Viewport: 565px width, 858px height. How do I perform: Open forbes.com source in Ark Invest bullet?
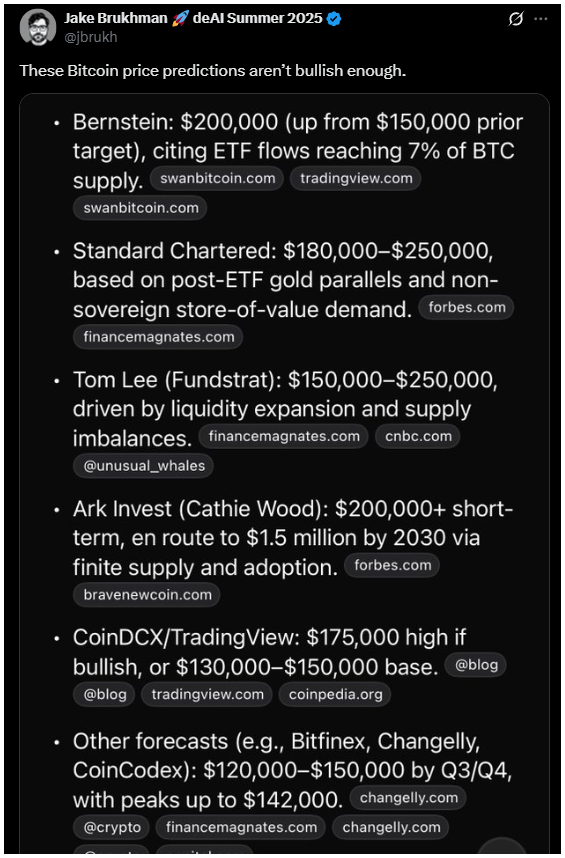392,566
